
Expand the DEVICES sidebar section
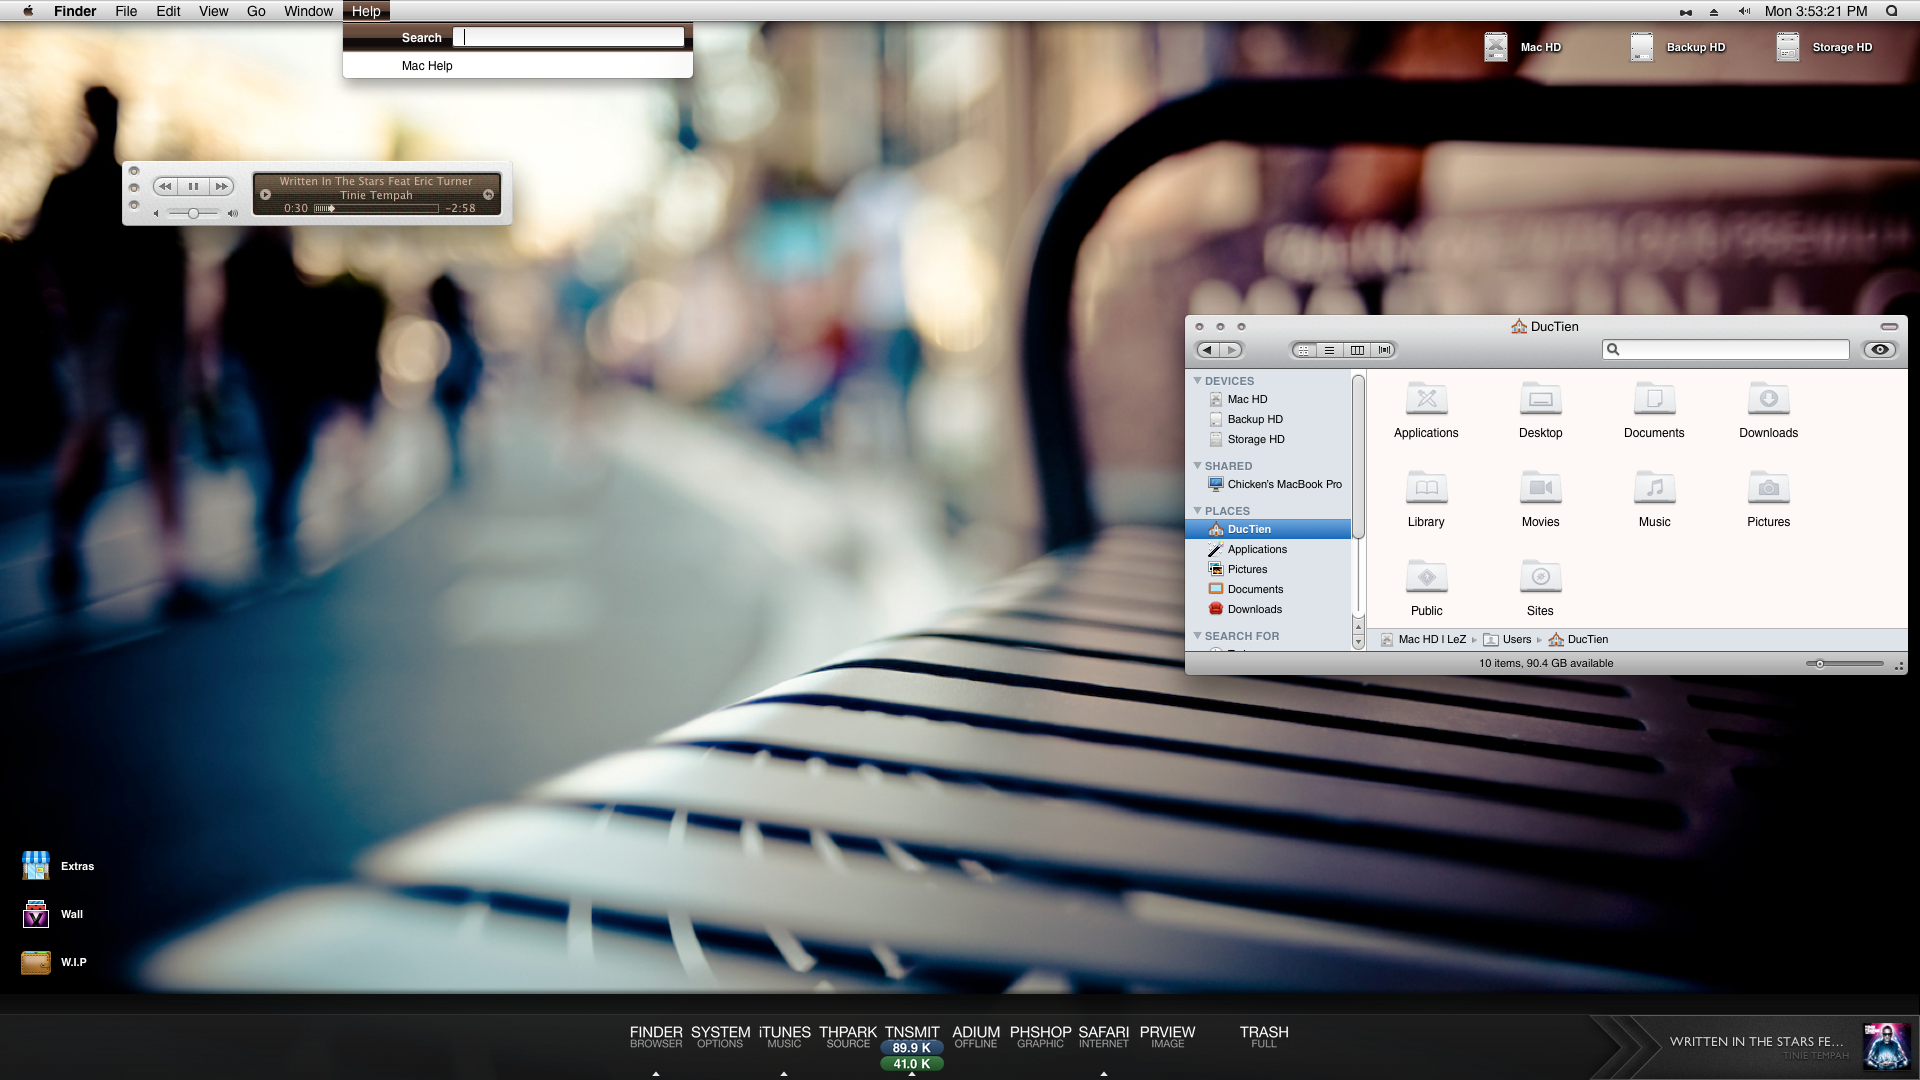pos(1197,380)
